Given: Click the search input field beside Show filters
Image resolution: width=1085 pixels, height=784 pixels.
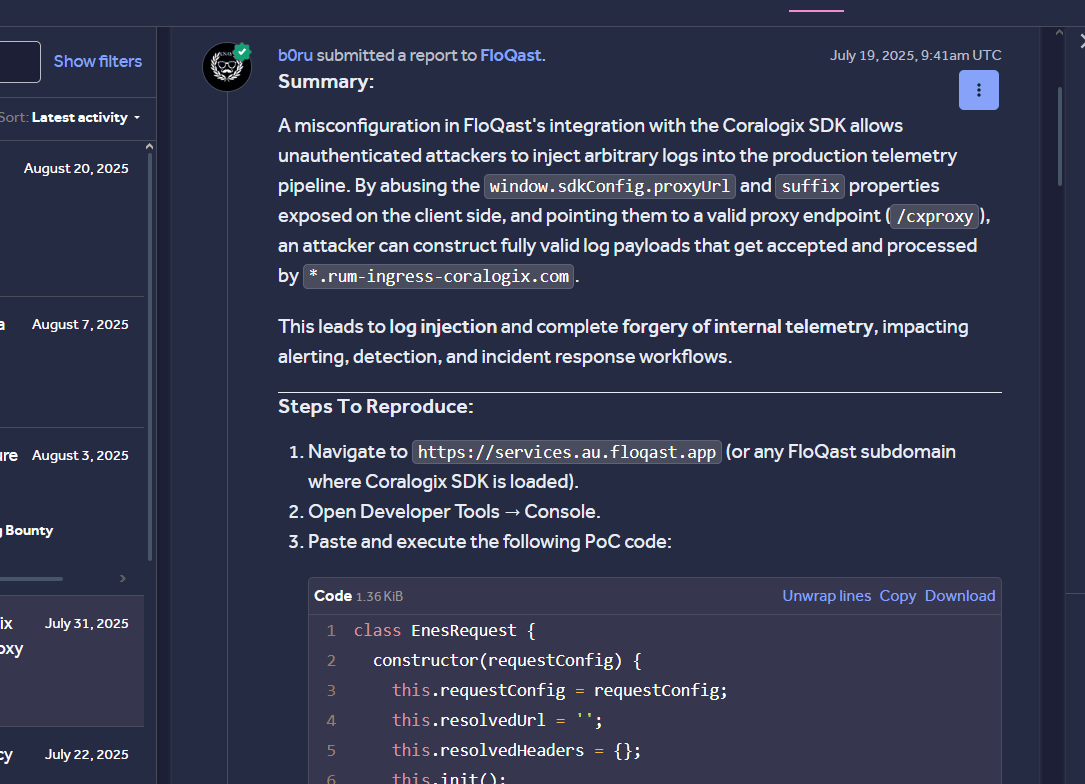Looking at the screenshot, I should [19, 62].
